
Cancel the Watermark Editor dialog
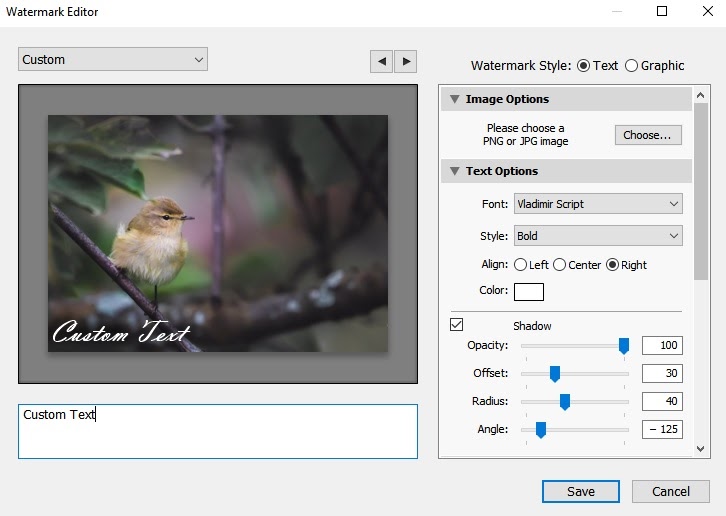point(670,491)
